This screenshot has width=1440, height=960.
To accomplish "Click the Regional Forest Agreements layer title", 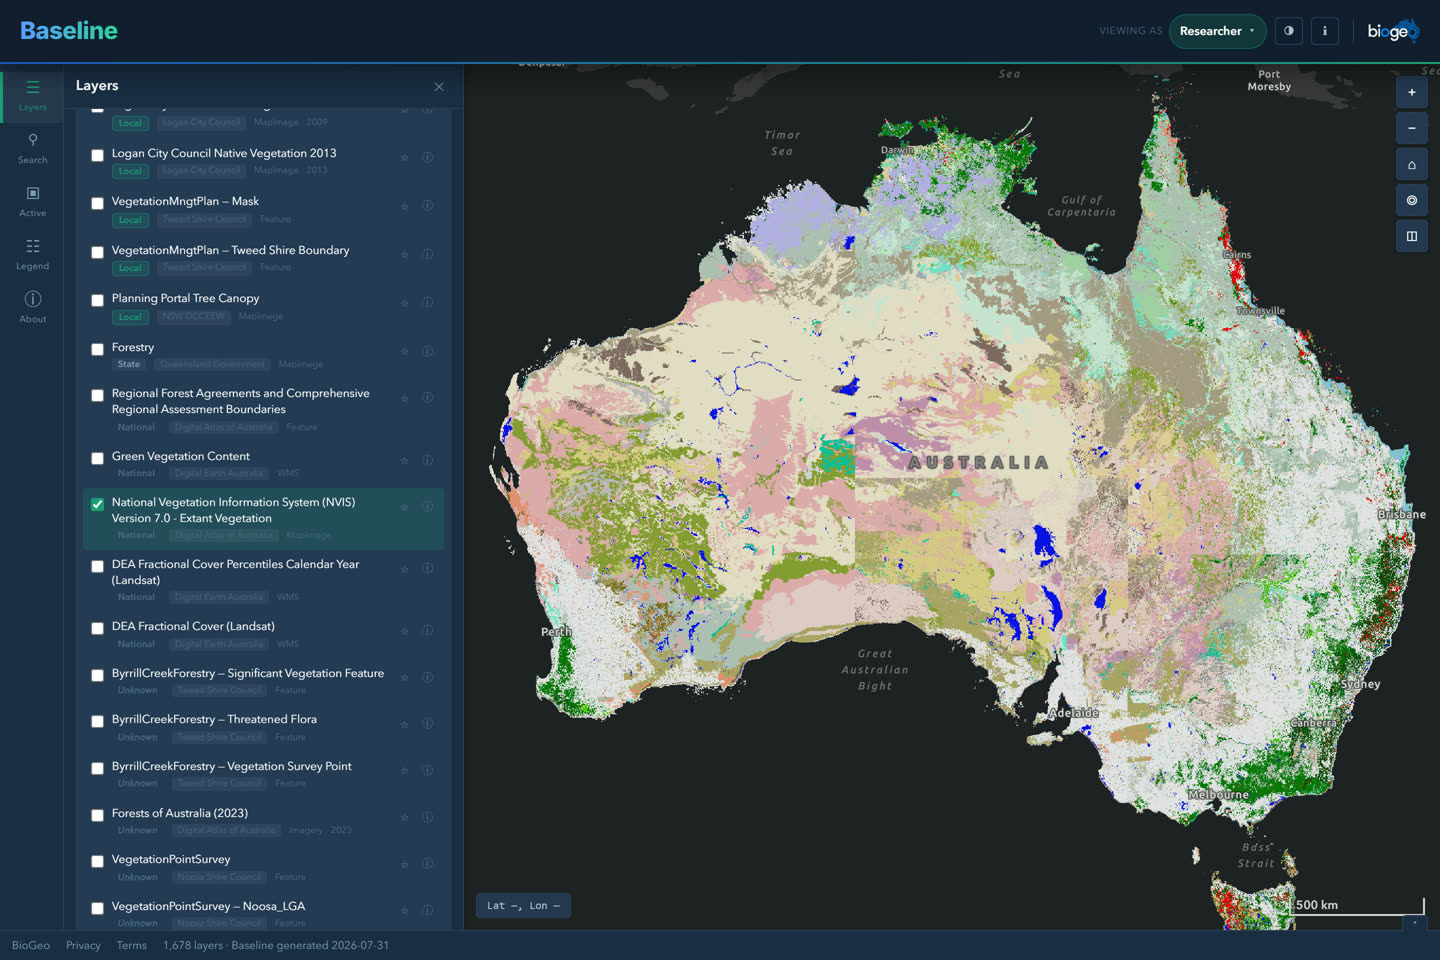I will [x=241, y=401].
